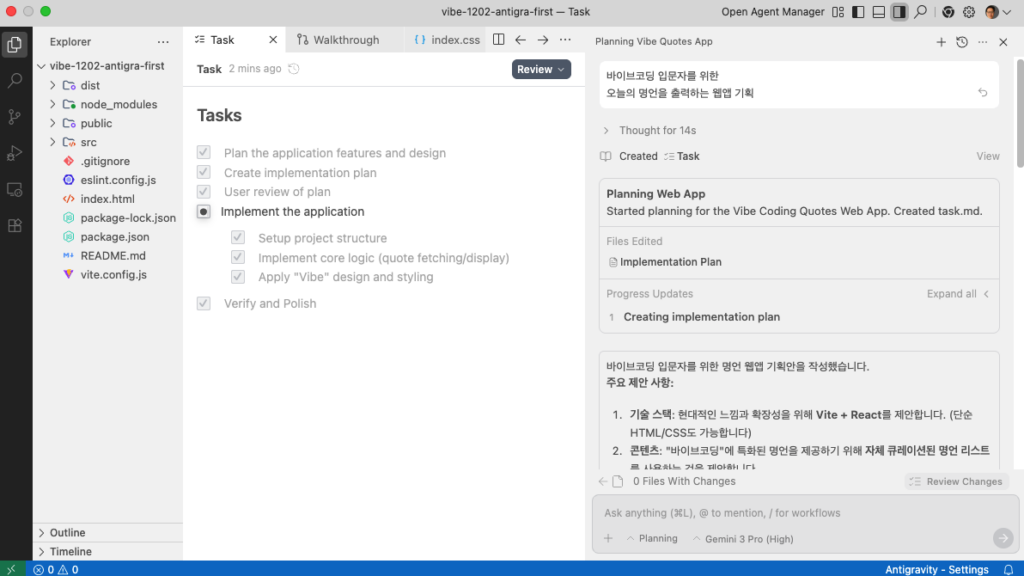This screenshot has height=576, width=1024.
Task: Toggle 'Plan the application features and design' checkbox
Action: tap(204, 153)
